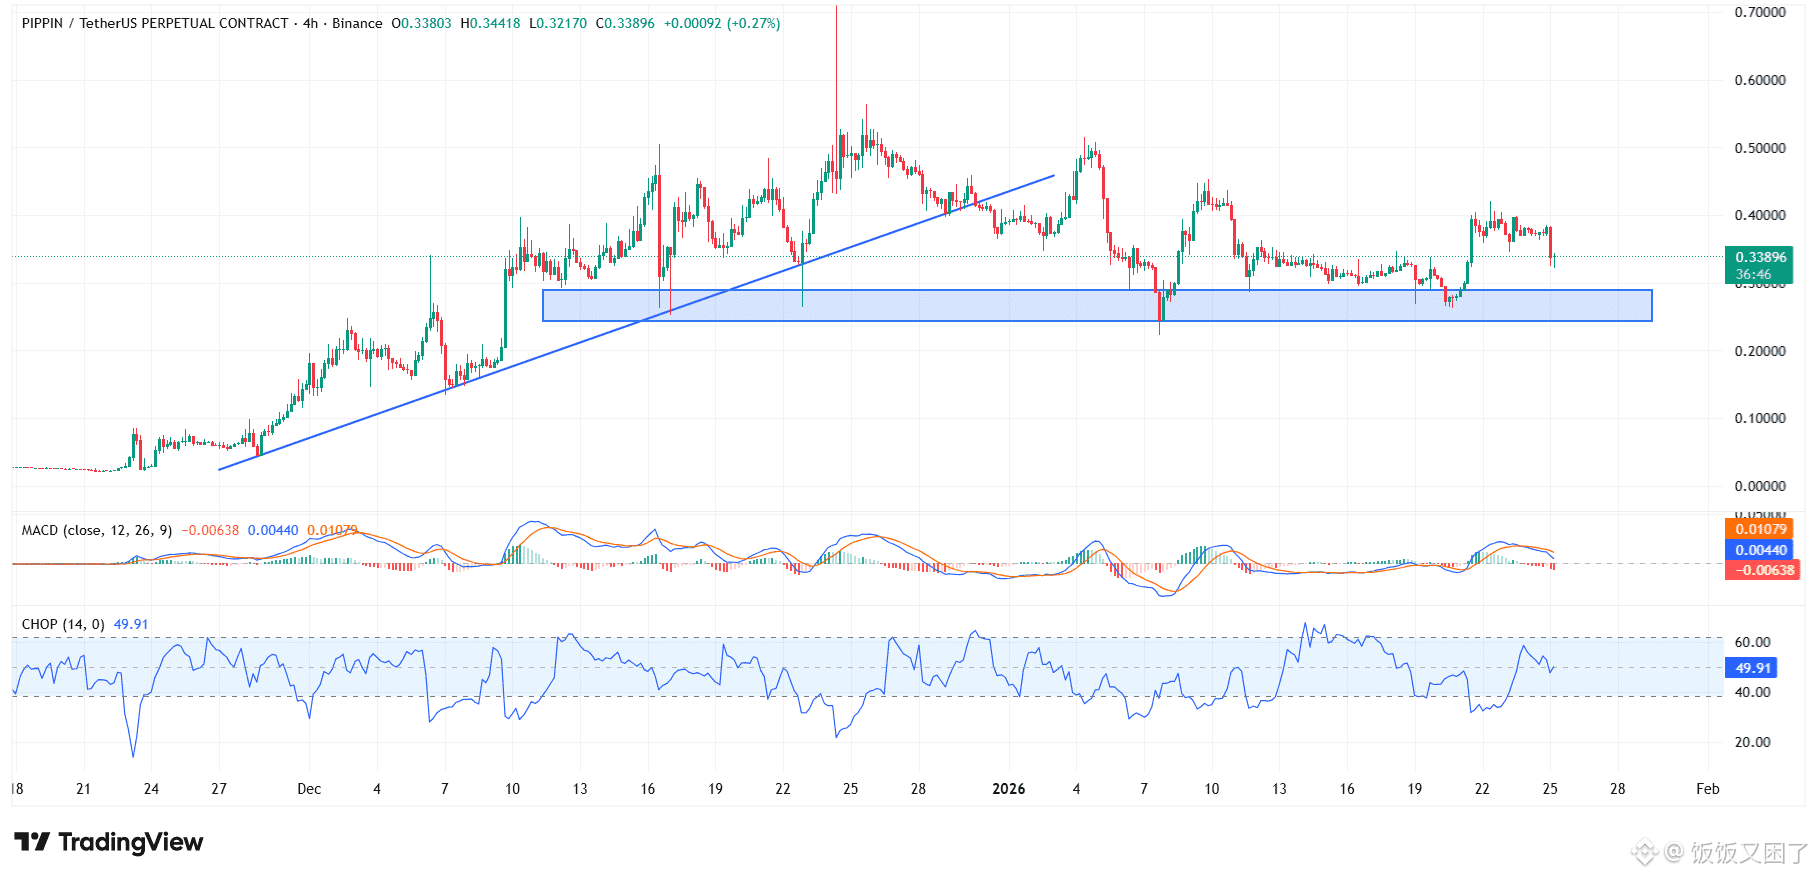Click the low value L0.32170
Viewport: 1817px width, 878px height.
click(557, 23)
